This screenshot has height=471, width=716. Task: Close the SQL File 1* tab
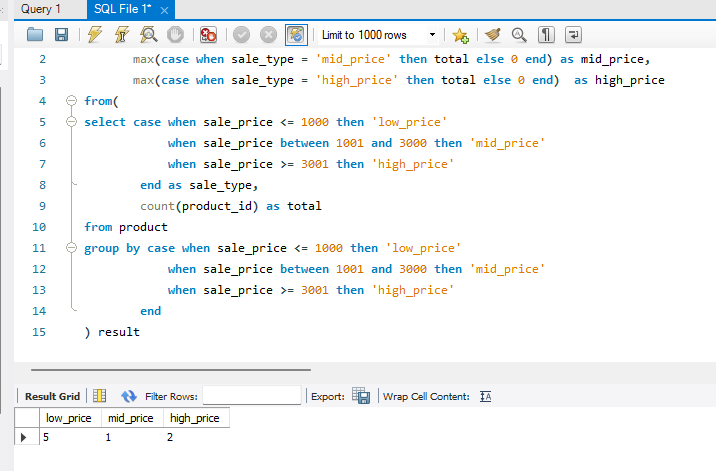click(164, 10)
